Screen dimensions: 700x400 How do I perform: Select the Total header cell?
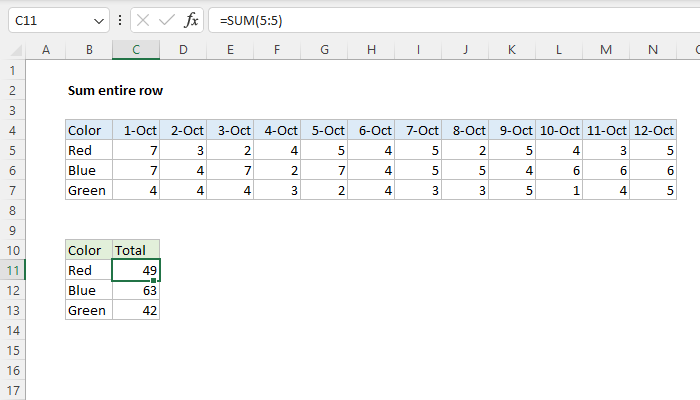[x=136, y=250]
